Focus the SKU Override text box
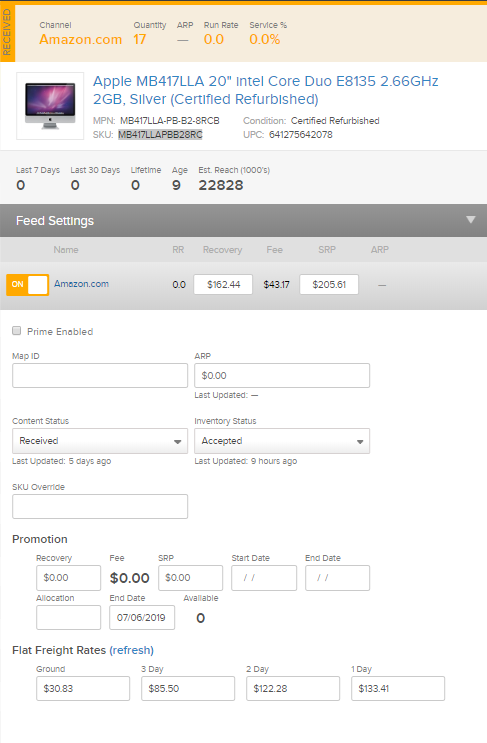This screenshot has width=487, height=743. click(100, 507)
